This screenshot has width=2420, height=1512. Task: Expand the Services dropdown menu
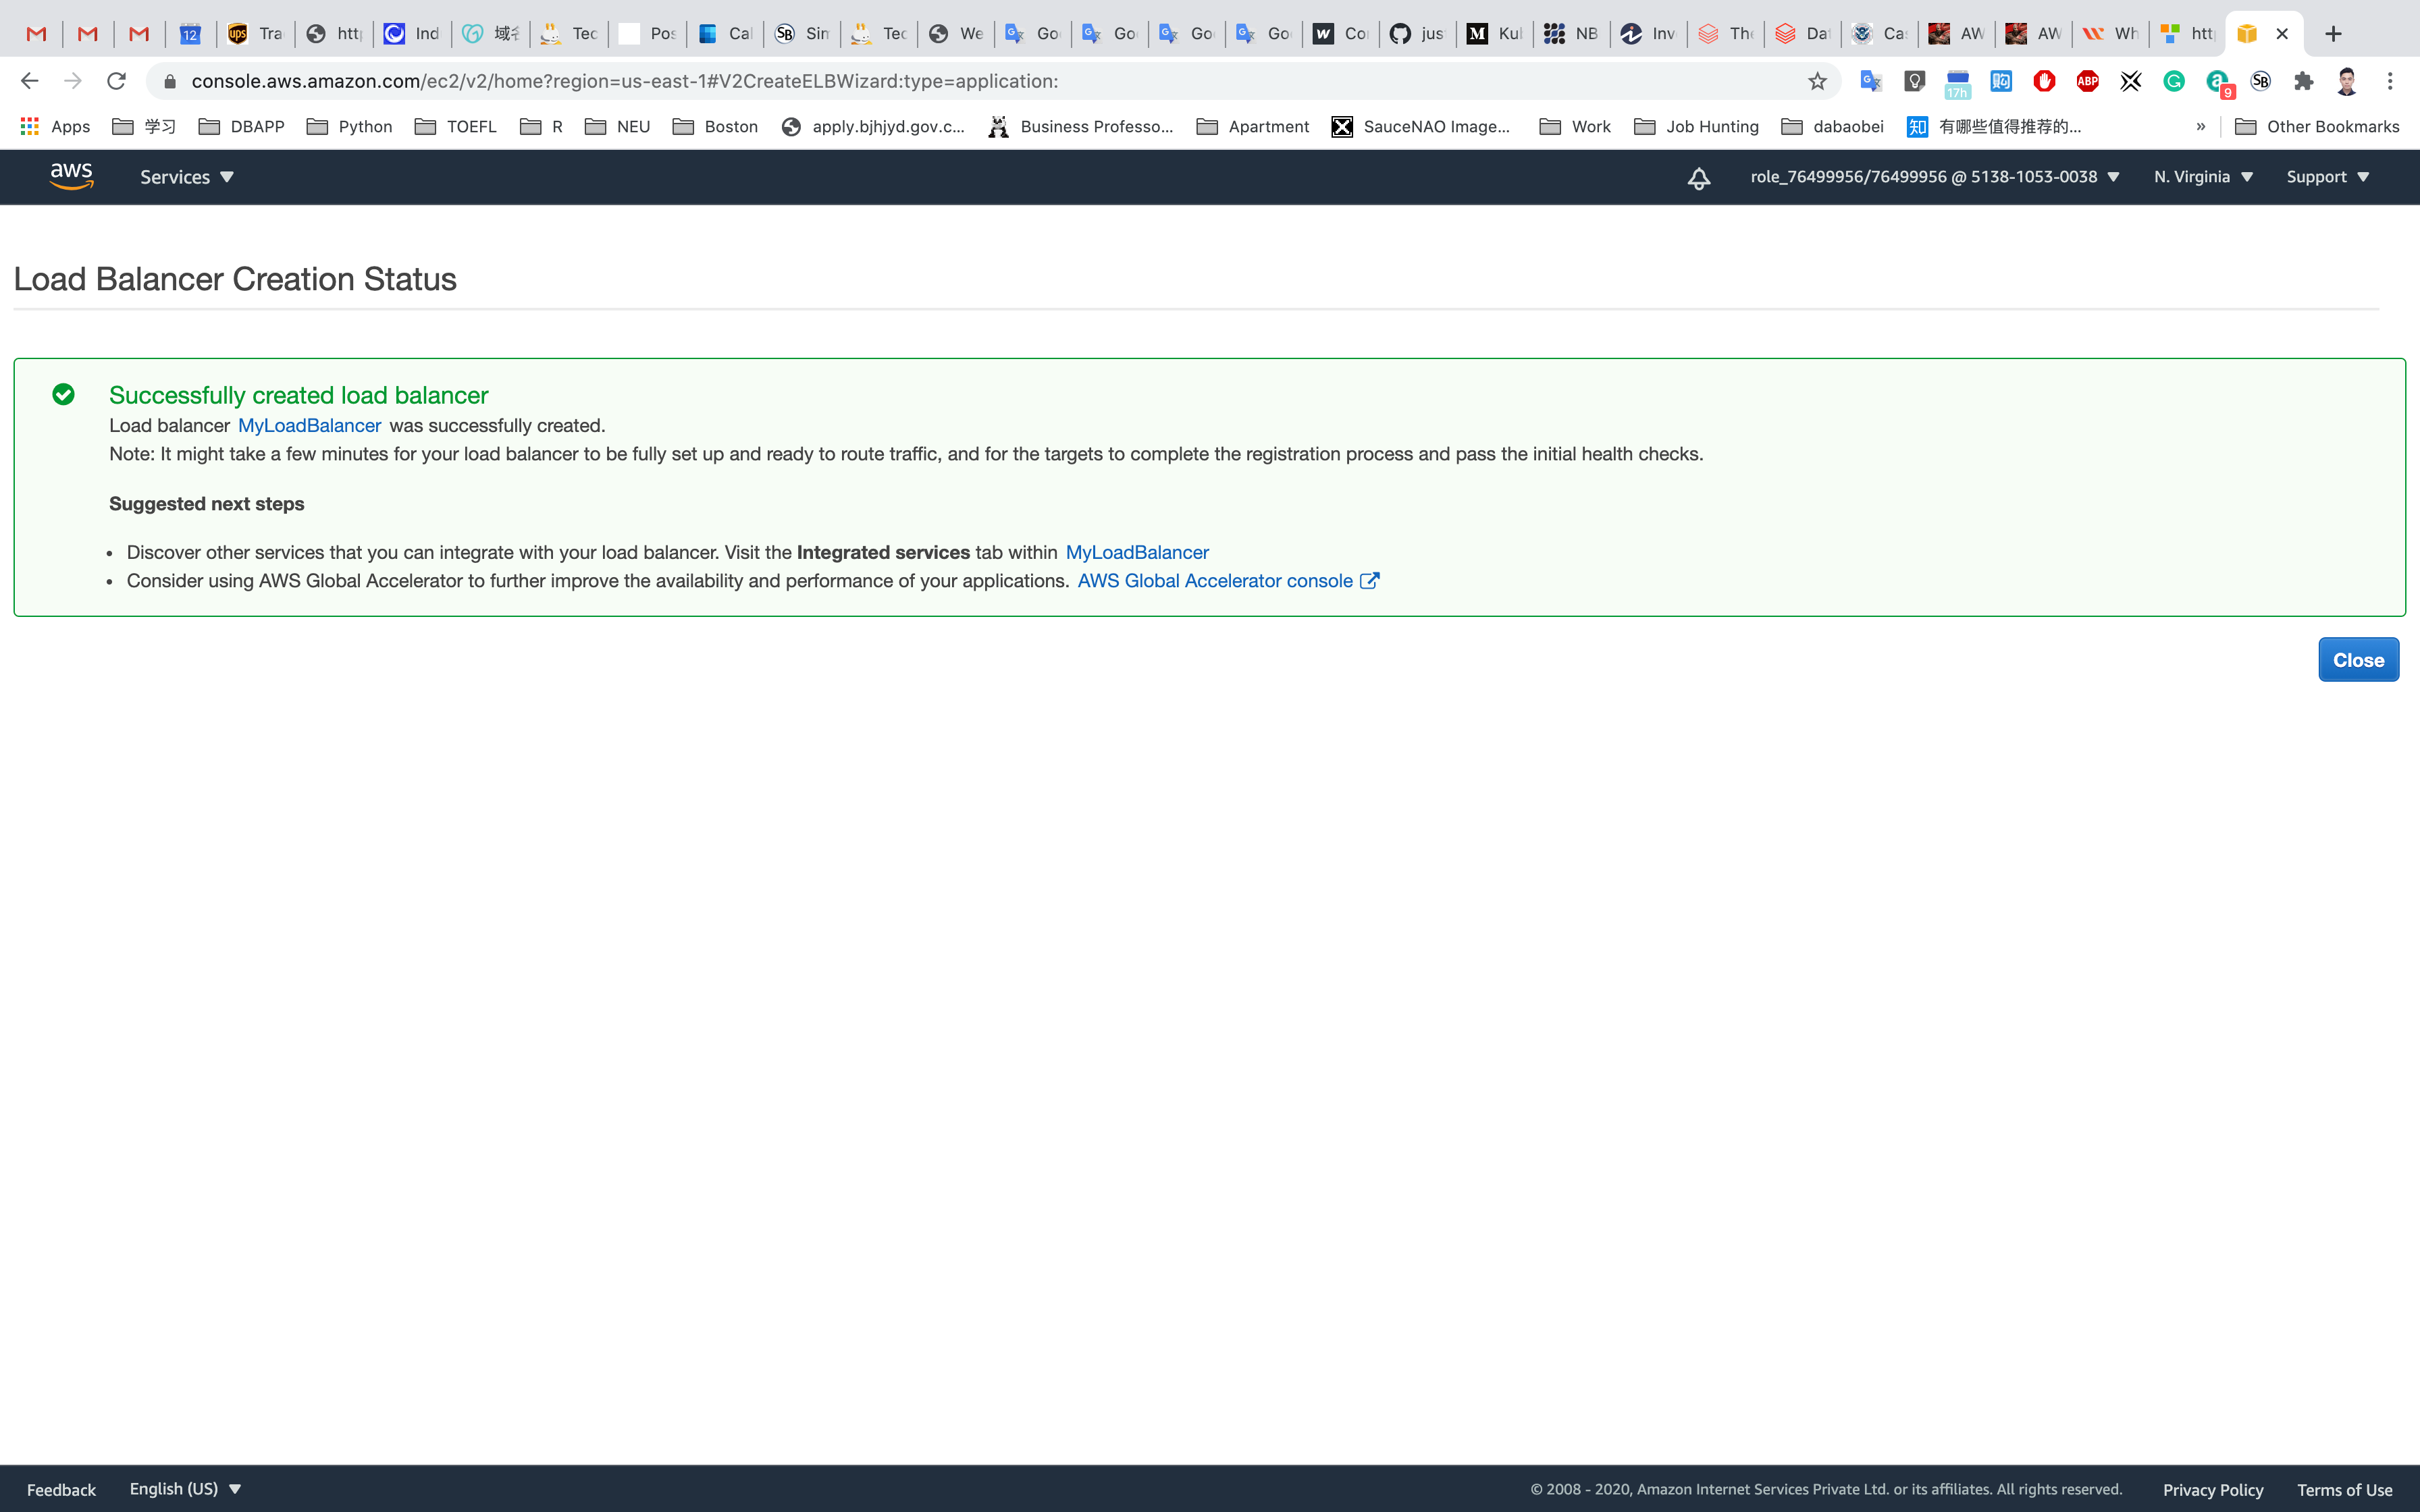(186, 177)
